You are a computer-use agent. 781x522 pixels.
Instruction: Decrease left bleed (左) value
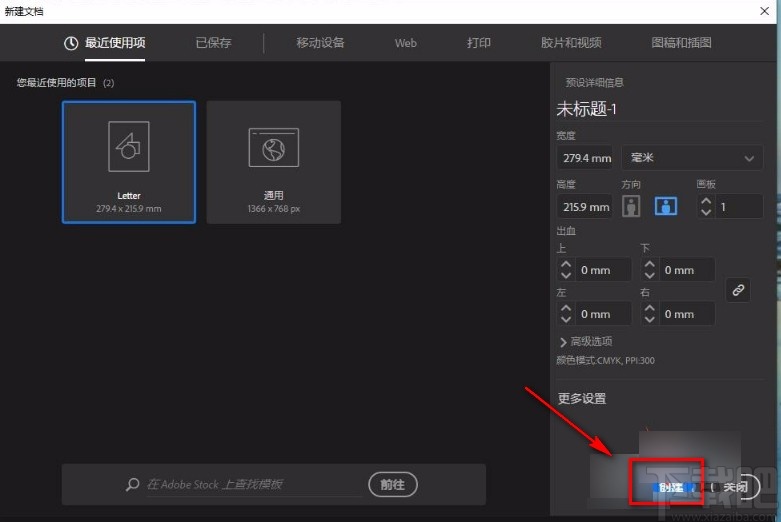(565, 319)
